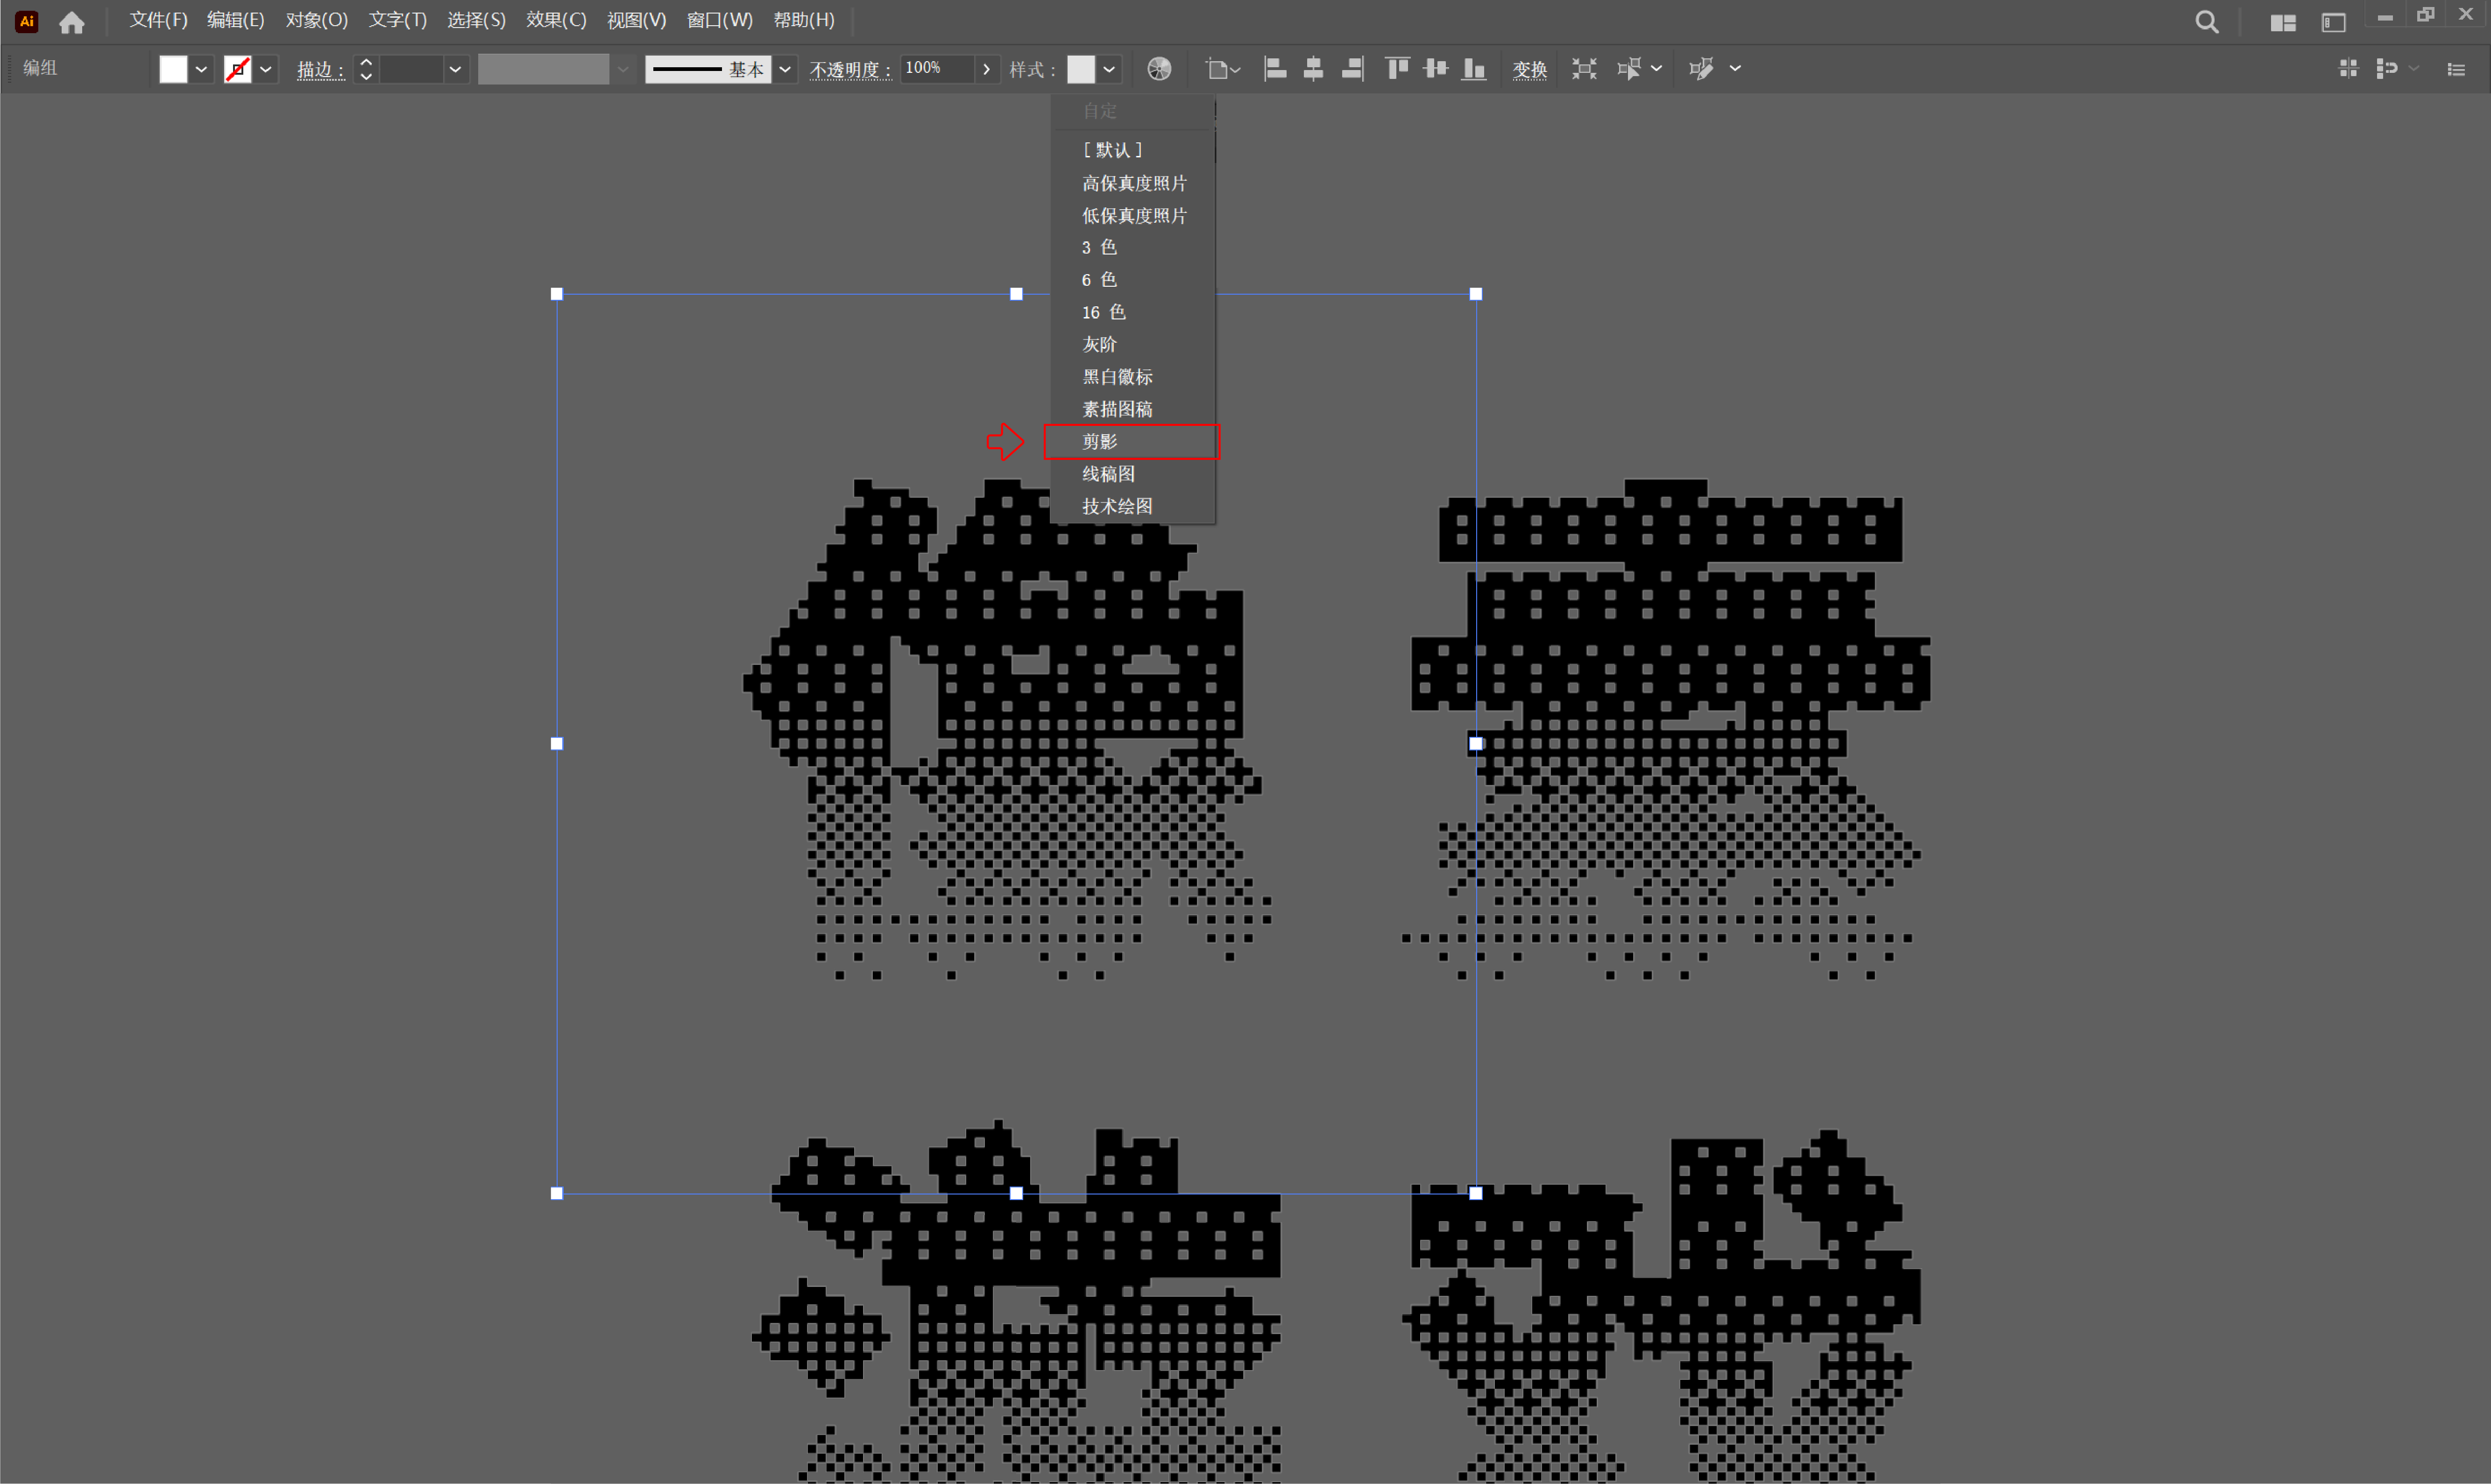
Task: Choose the 低保真度照片 preset
Action: (1133, 215)
